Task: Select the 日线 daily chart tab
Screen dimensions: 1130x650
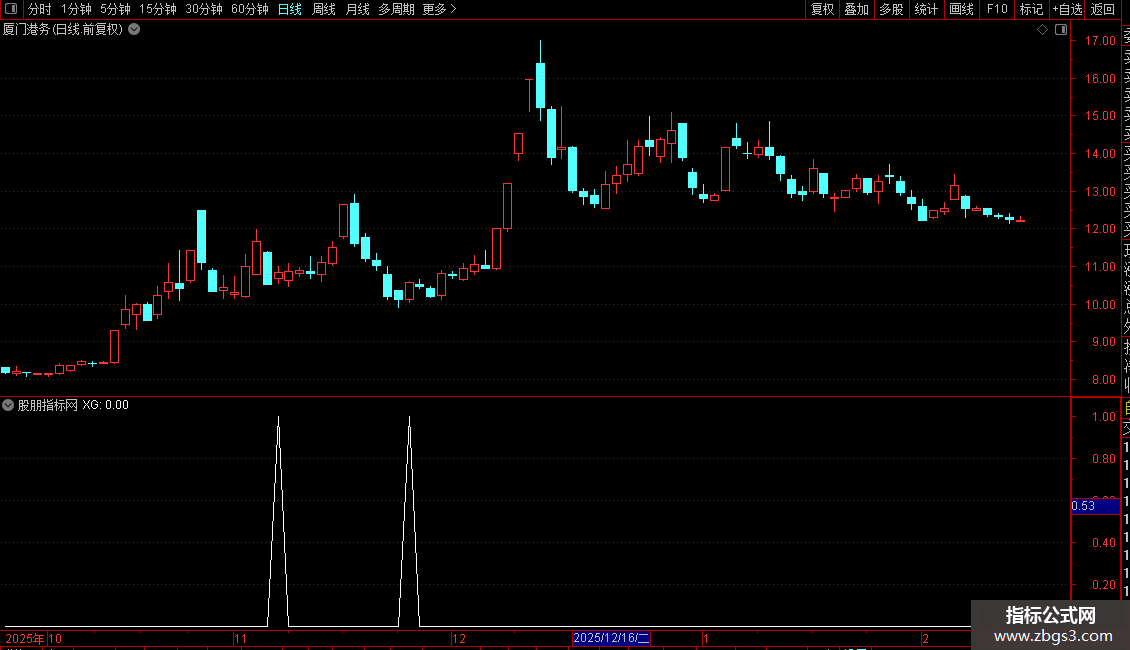Action: click(x=290, y=9)
